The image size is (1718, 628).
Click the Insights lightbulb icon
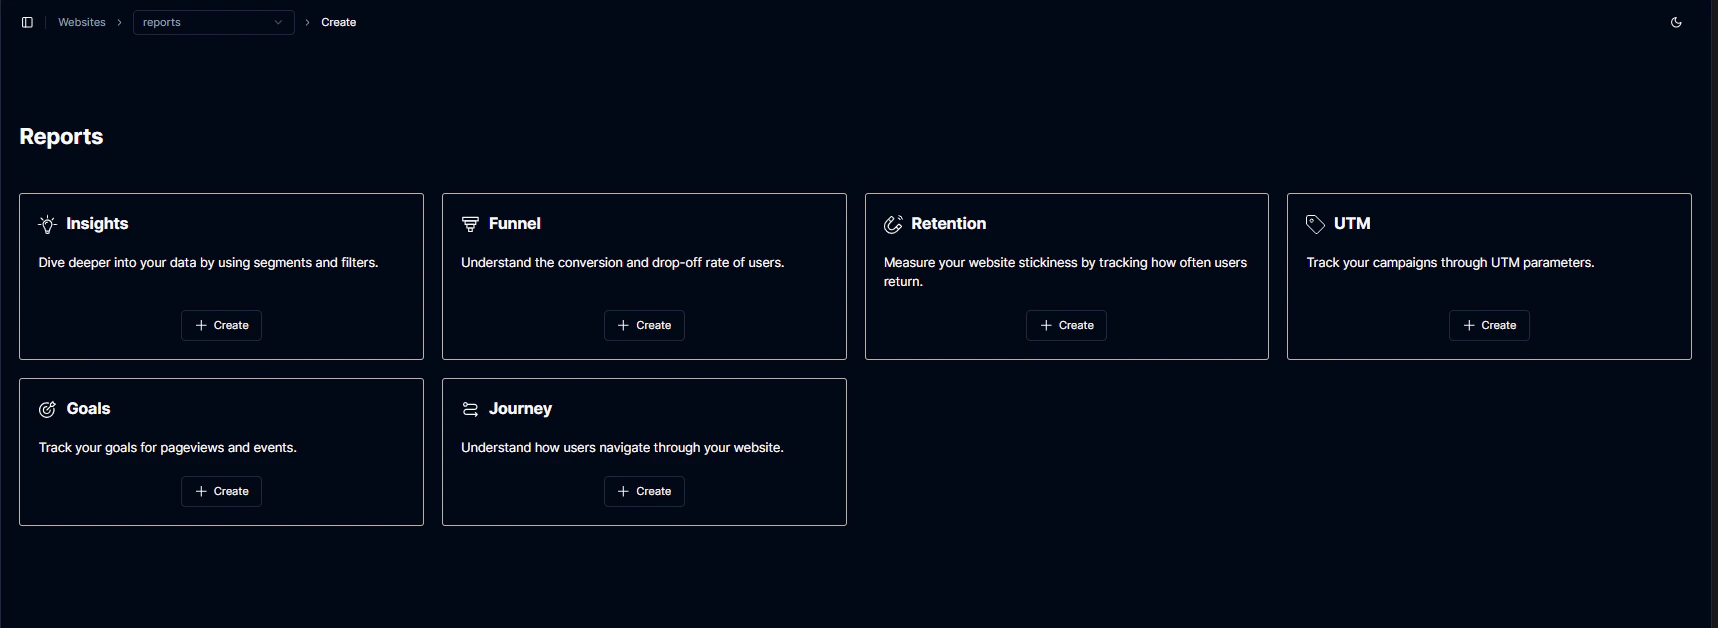pos(46,224)
